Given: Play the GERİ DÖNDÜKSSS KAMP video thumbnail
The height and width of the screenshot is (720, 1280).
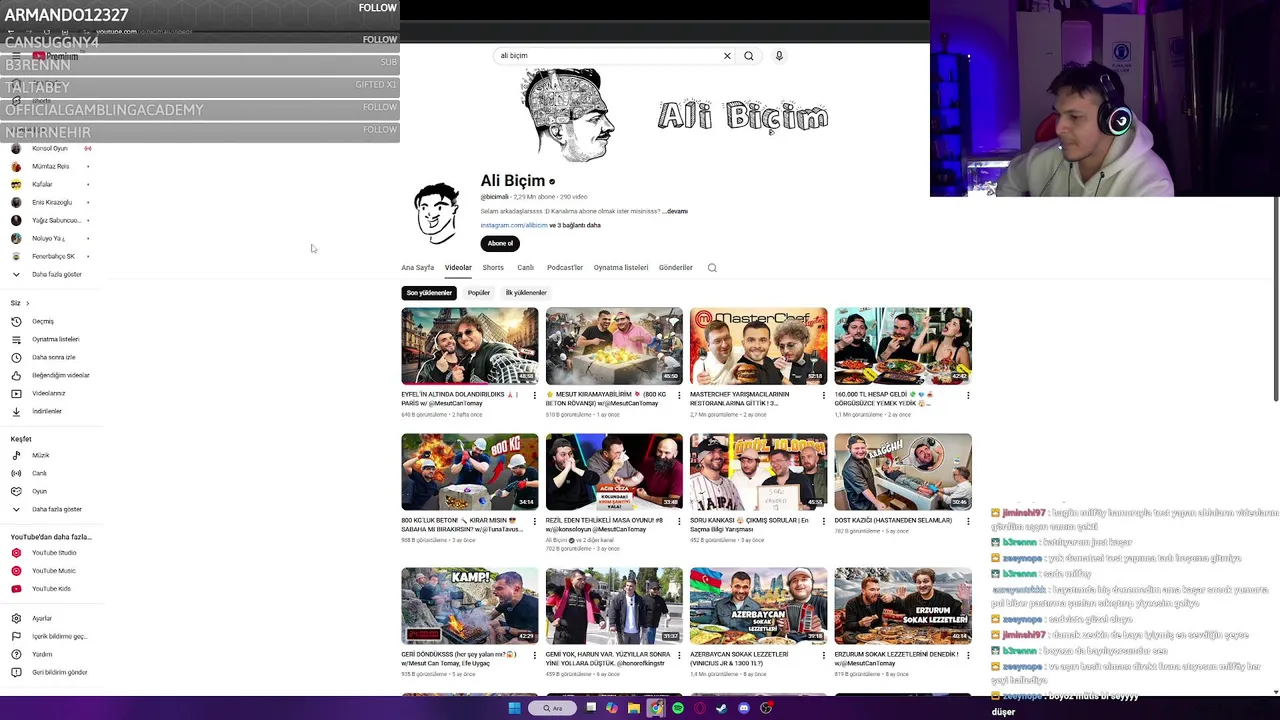Looking at the screenshot, I should click(470, 606).
